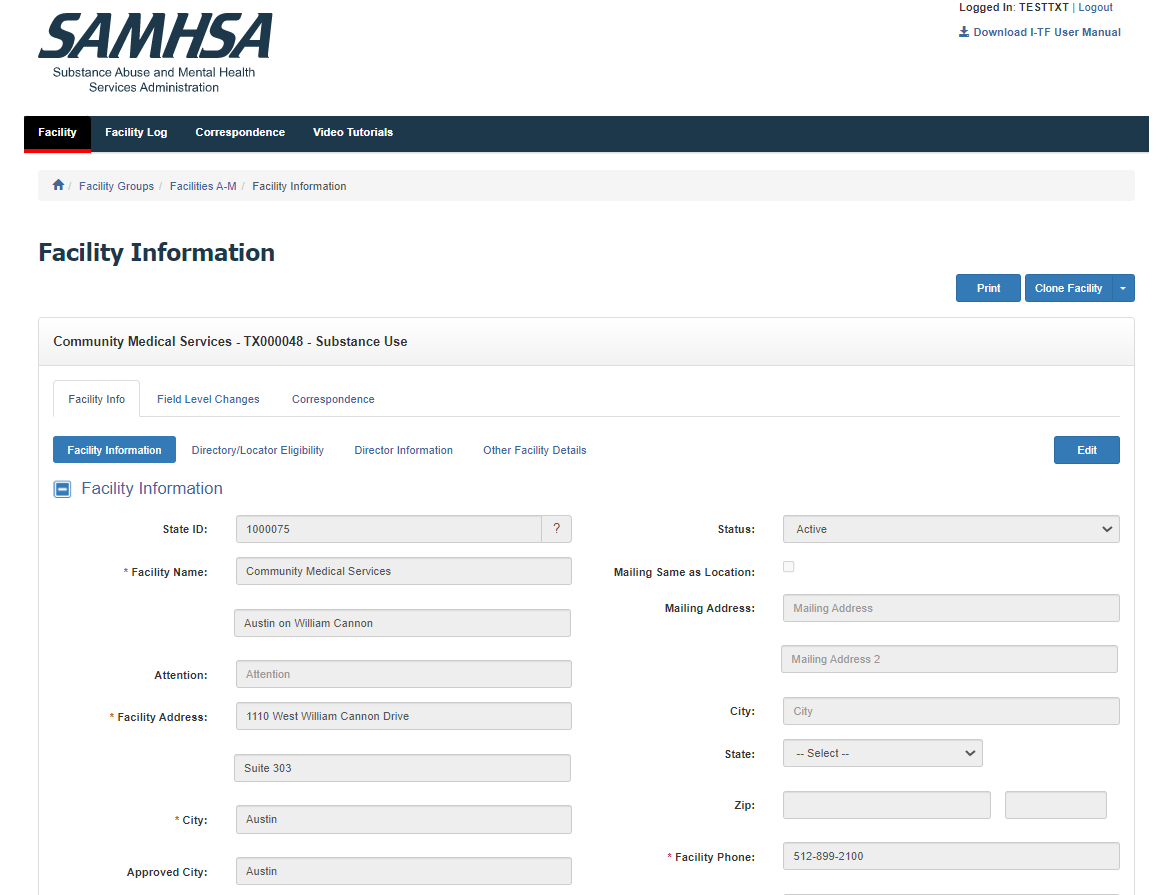Open the Video Tutorials menu
The width and height of the screenshot is (1172, 895).
click(352, 132)
